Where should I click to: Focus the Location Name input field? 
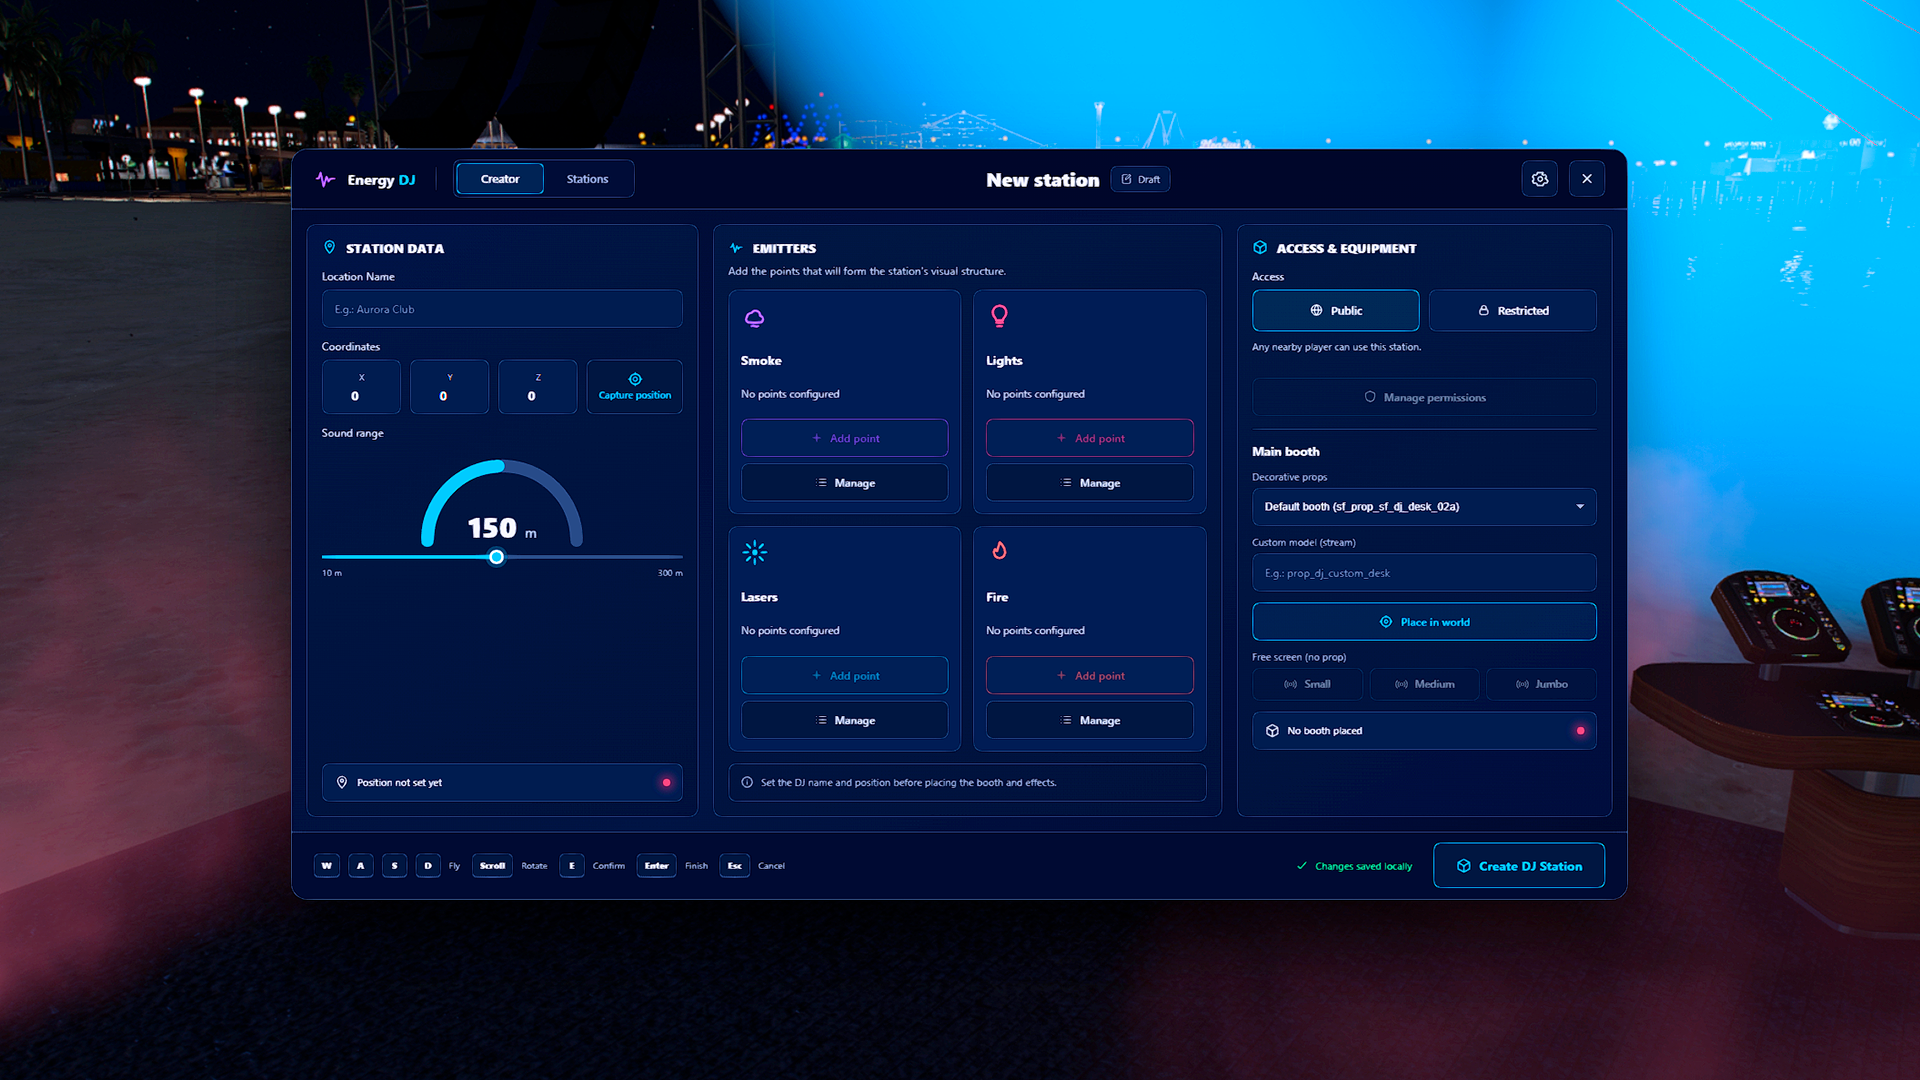(x=502, y=309)
